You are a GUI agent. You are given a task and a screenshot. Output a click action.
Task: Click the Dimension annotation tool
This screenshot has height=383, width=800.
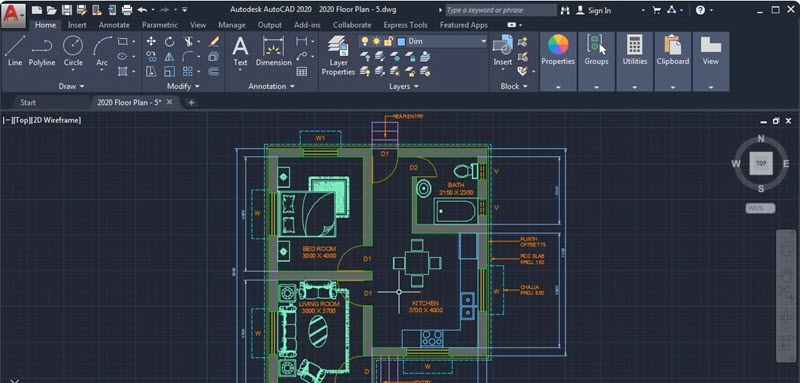pyautogui.click(x=273, y=51)
